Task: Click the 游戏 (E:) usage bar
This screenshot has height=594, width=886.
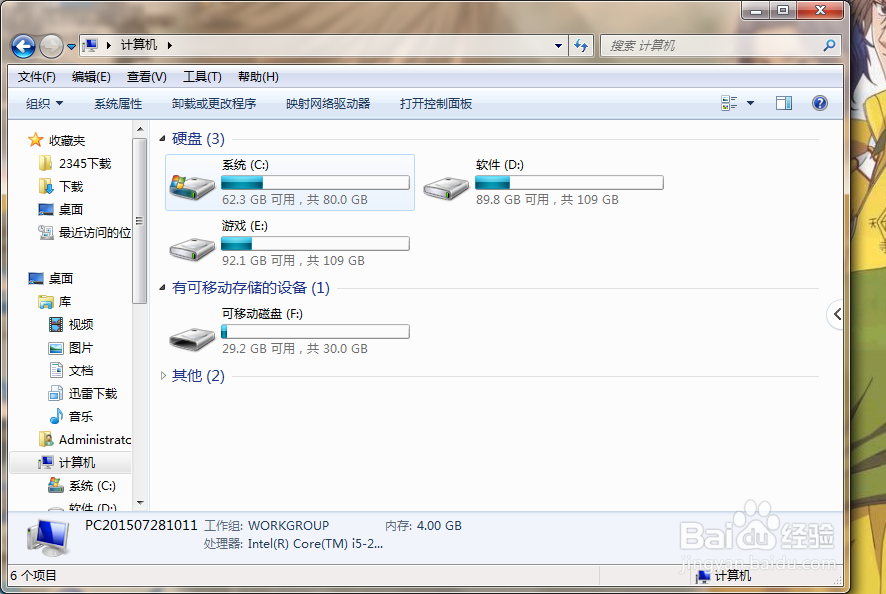Action: [x=315, y=244]
